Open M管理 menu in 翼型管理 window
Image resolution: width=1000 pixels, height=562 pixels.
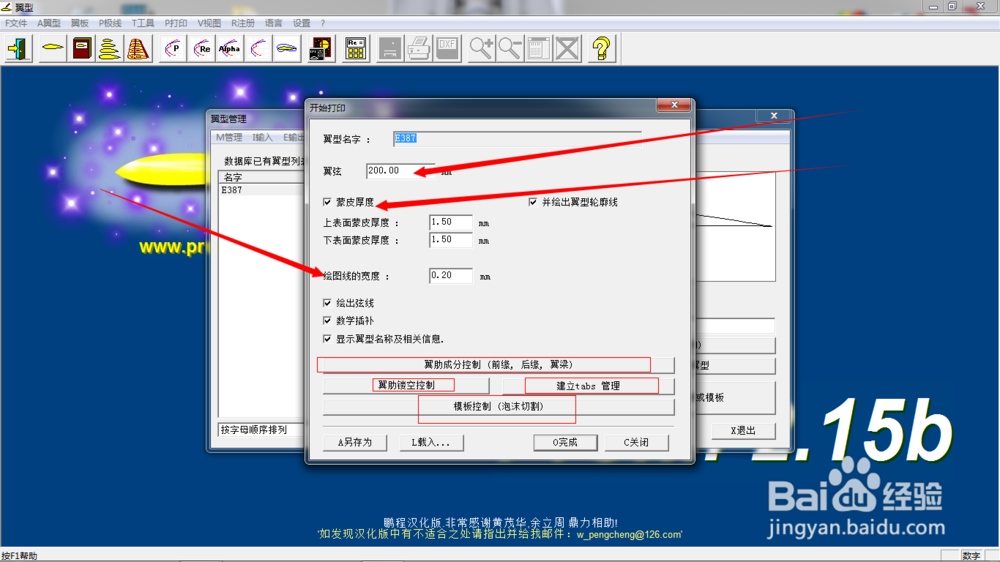pos(229,137)
